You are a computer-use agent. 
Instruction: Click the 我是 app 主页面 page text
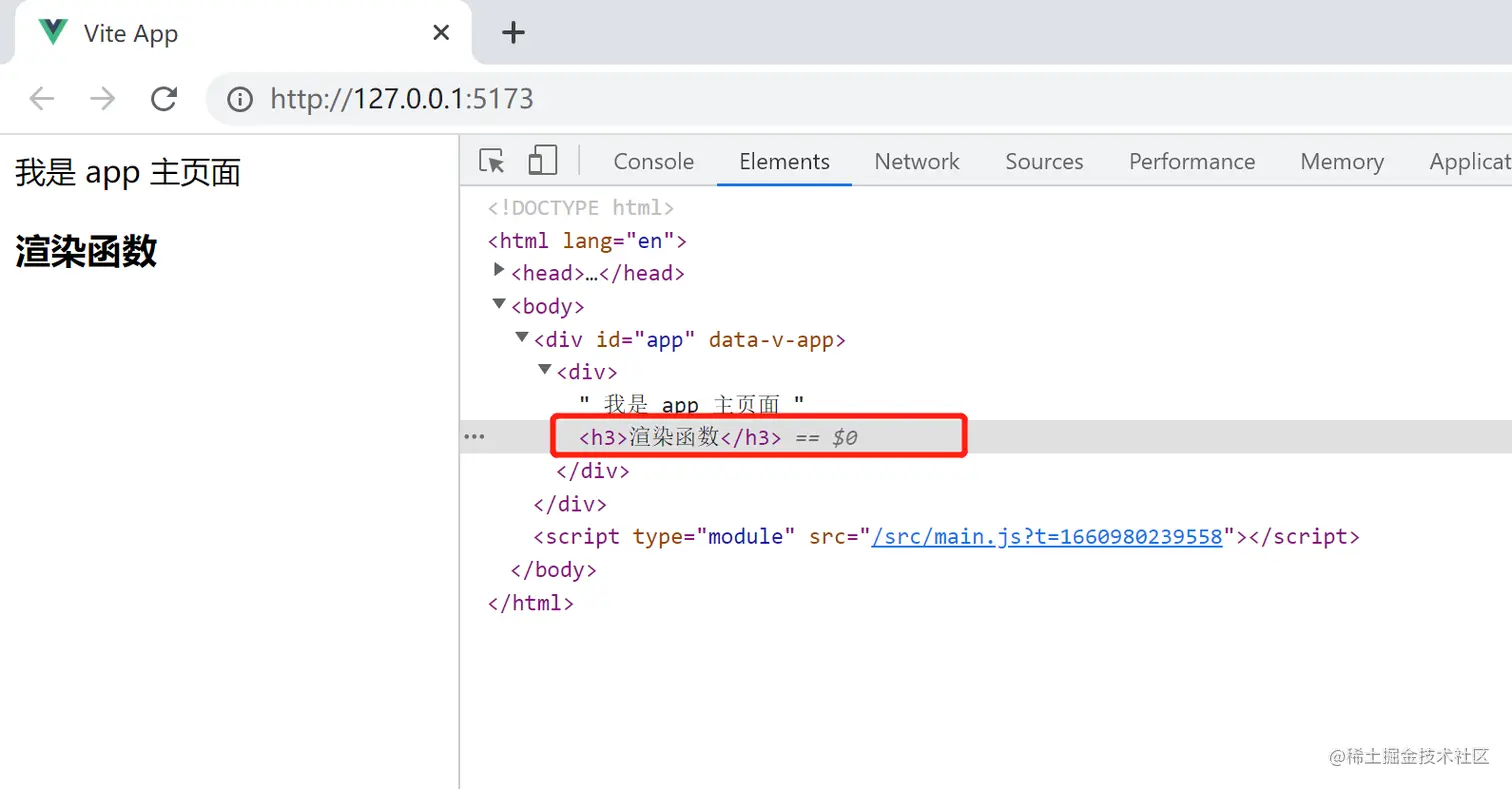click(128, 173)
